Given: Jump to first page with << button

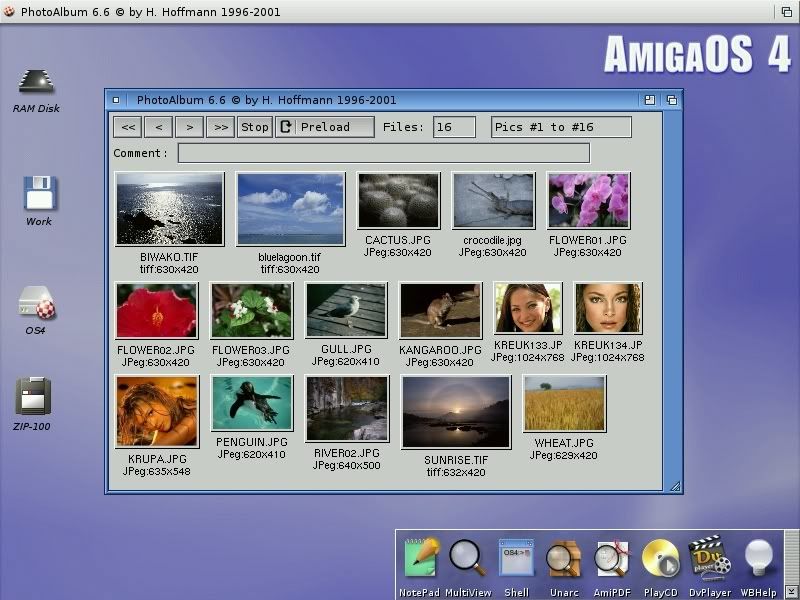Looking at the screenshot, I should click(127, 127).
